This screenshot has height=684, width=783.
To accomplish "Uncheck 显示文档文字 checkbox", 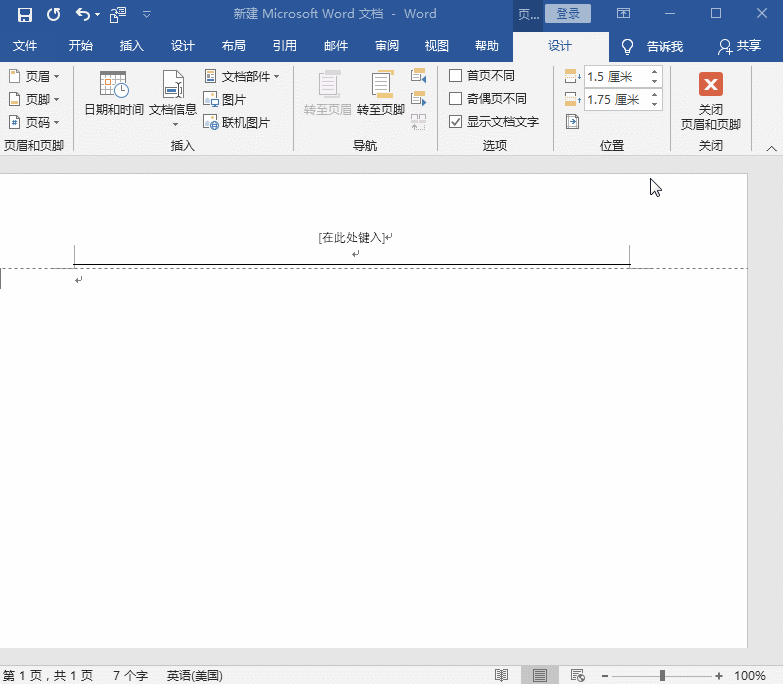I will pyautogui.click(x=456, y=122).
